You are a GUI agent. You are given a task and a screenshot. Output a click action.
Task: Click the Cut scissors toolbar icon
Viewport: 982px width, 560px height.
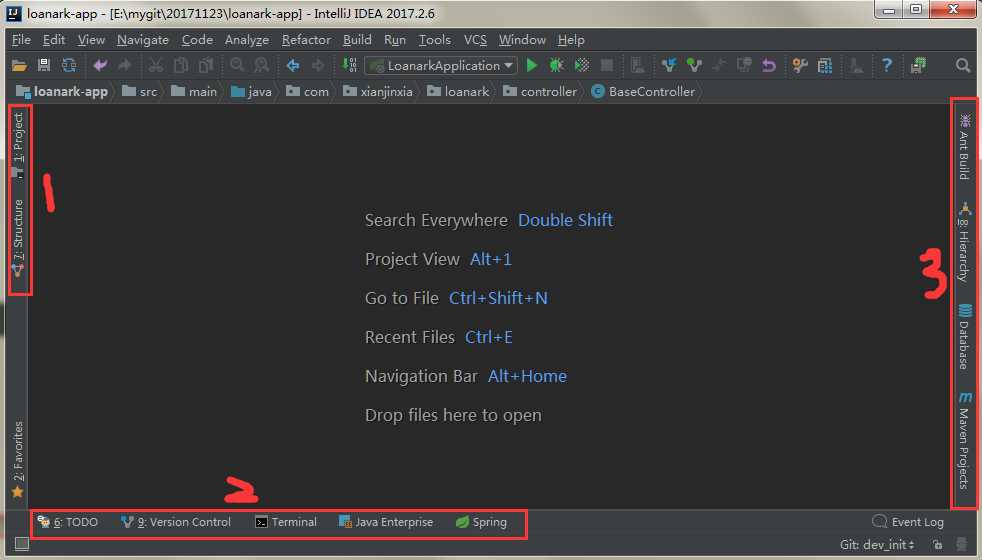[156, 65]
